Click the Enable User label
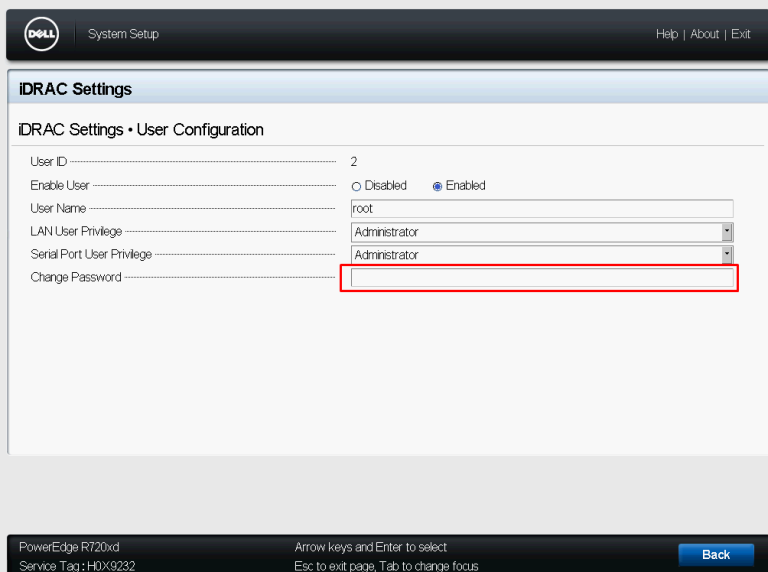Image resolution: width=768 pixels, height=572 pixels. click(x=60, y=186)
